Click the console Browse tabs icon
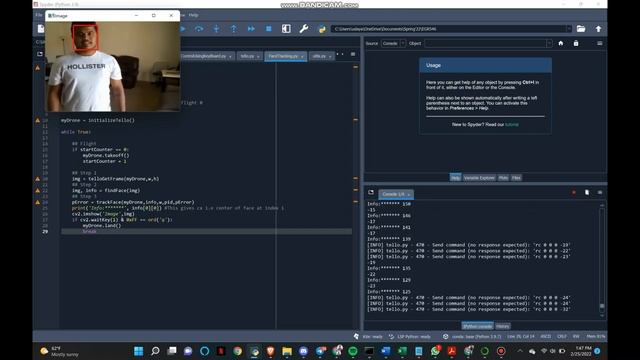 point(371,192)
